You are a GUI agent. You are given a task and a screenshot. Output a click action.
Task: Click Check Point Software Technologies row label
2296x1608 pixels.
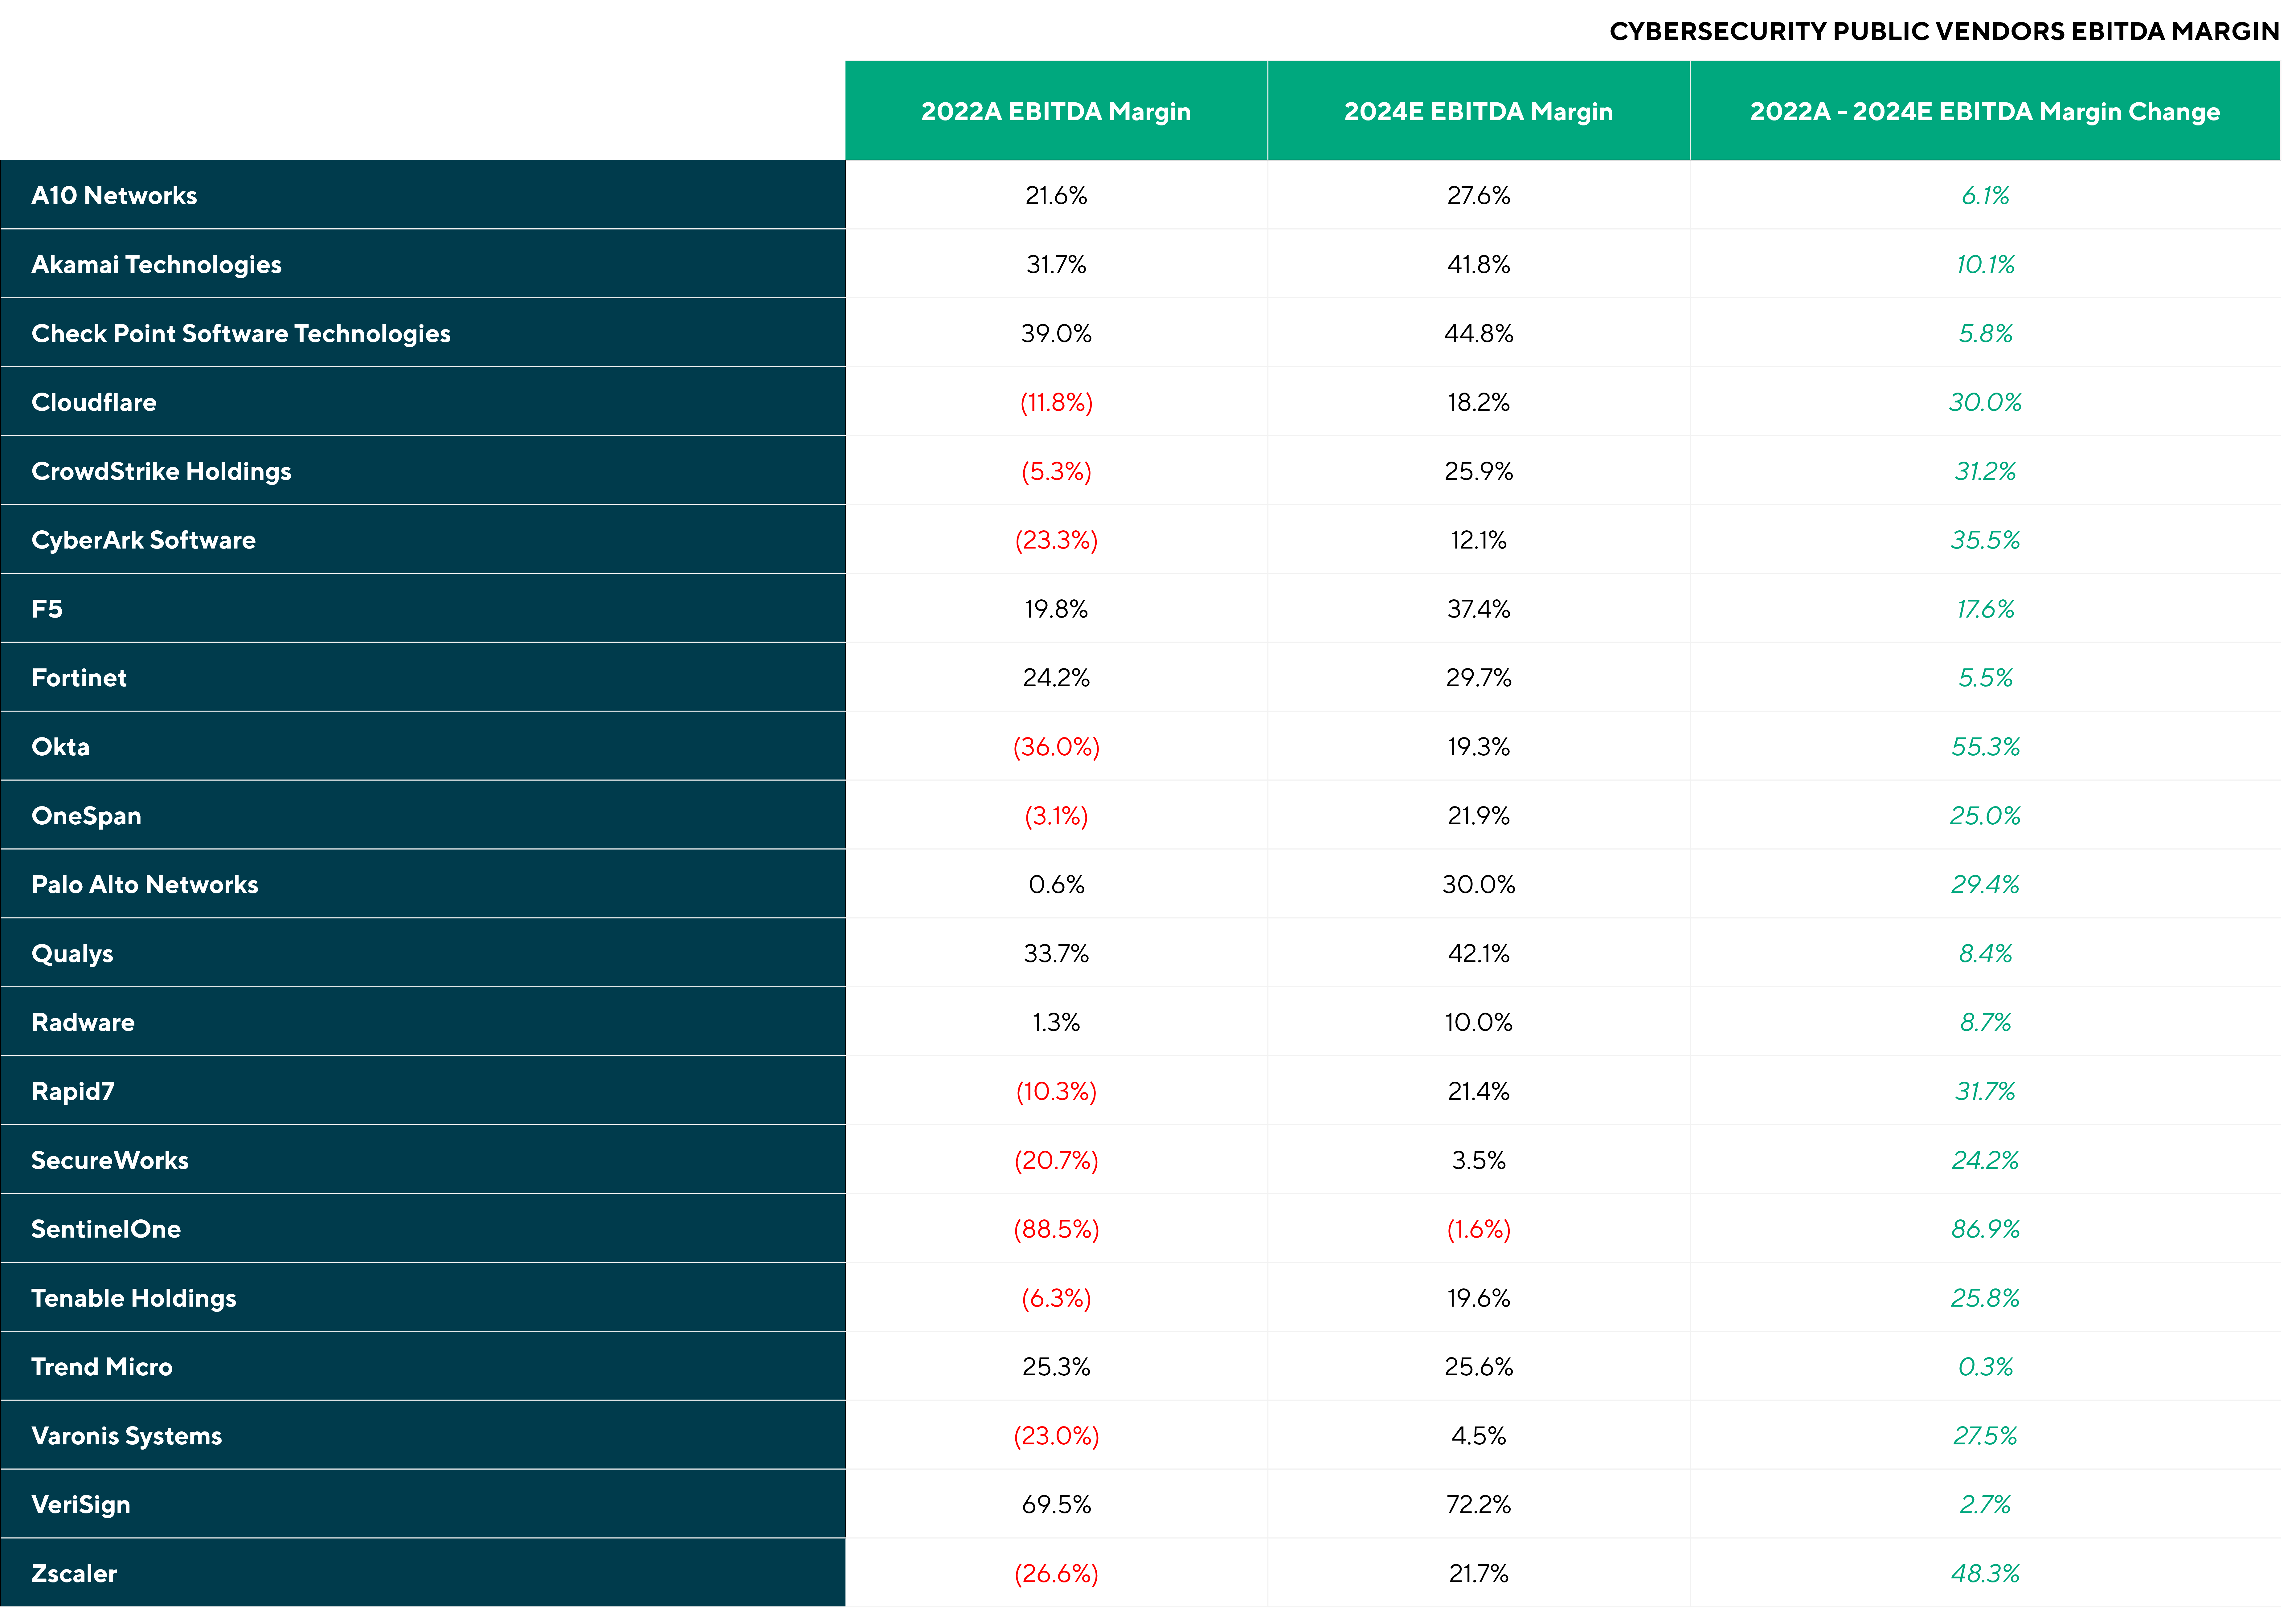(241, 333)
